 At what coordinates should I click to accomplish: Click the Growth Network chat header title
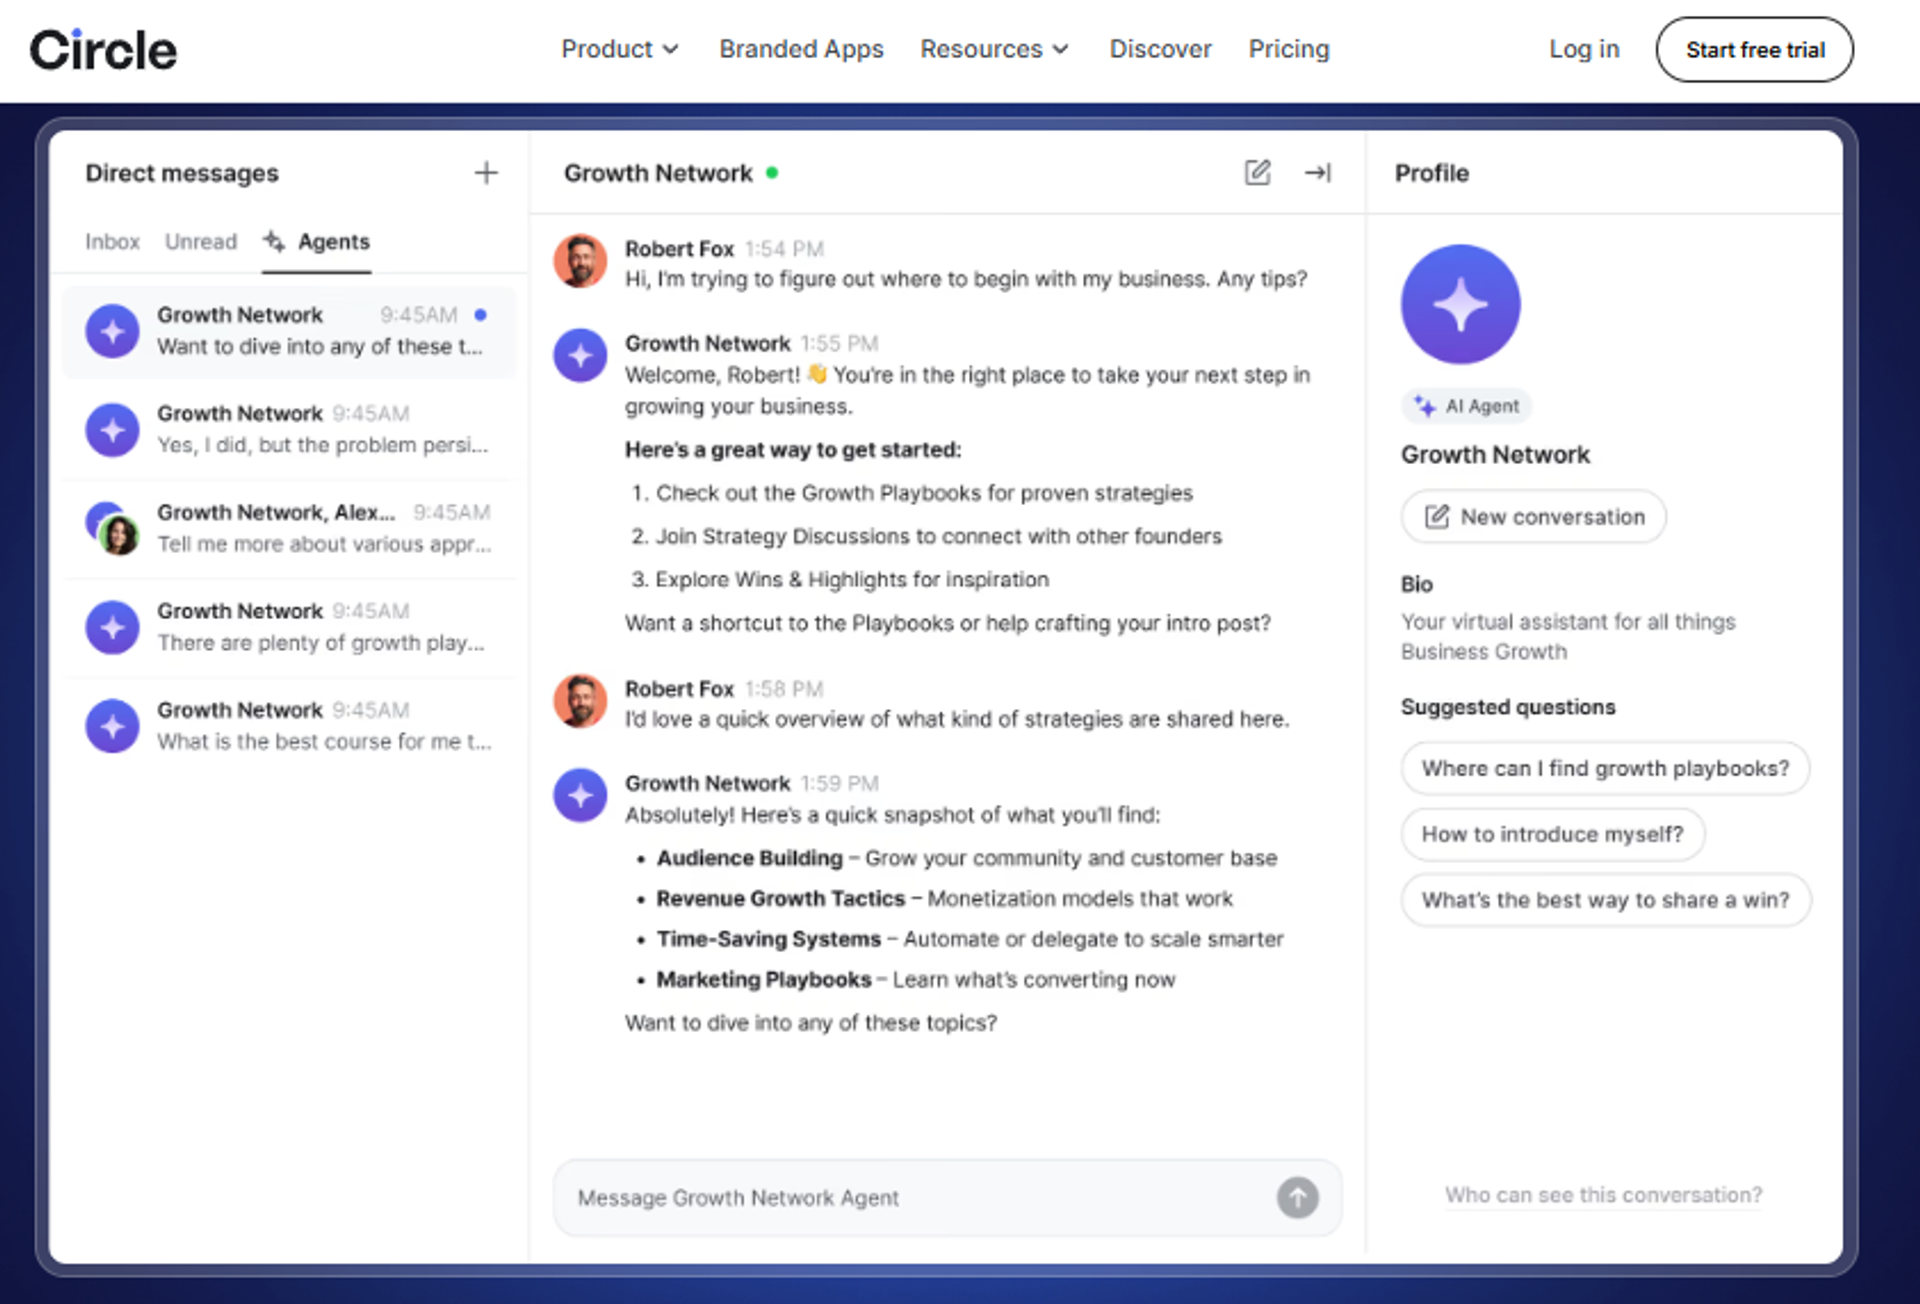coord(658,173)
